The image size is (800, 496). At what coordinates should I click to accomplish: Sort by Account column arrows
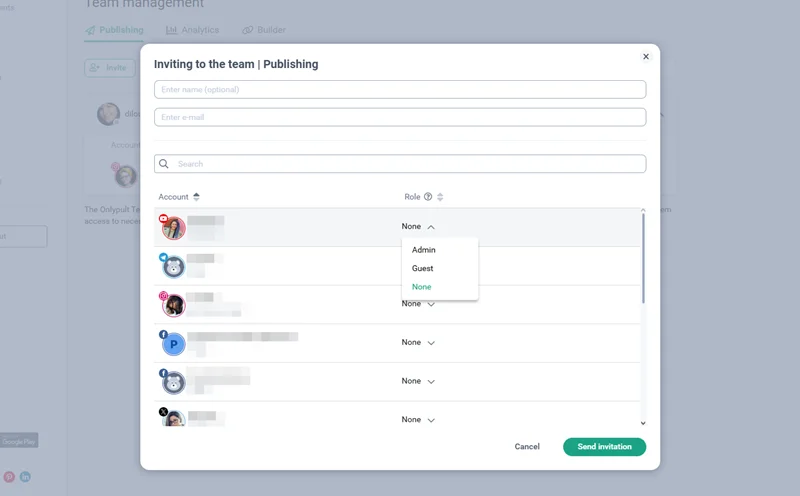[196, 197]
